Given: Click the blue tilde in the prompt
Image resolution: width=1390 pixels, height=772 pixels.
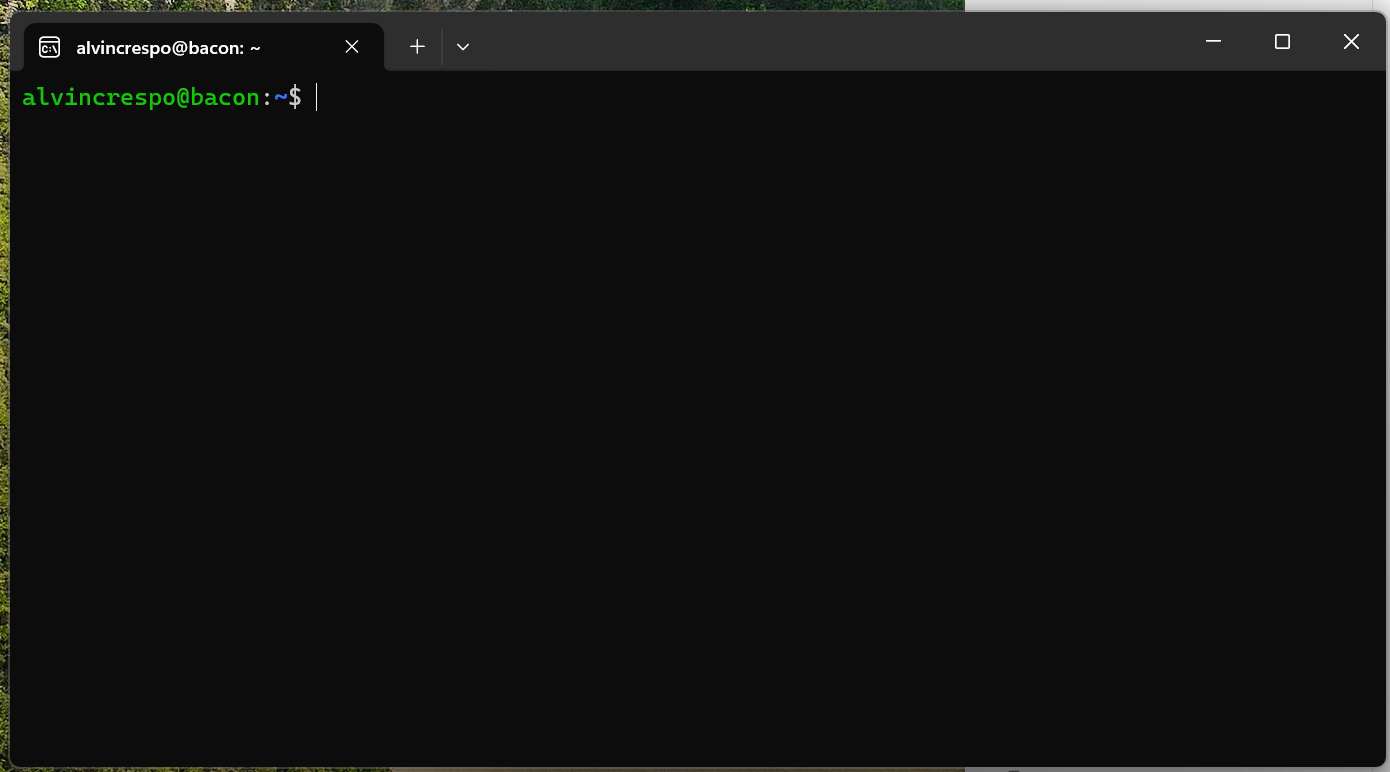Looking at the screenshot, I should [x=280, y=97].
